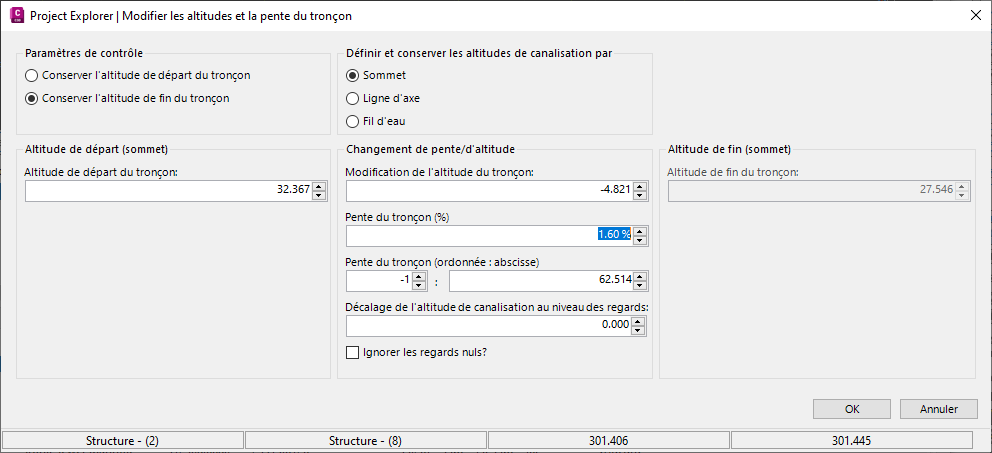Increase the slope ordonnée value spinner
Viewport: 992px width, 453px height.
[x=420, y=277]
